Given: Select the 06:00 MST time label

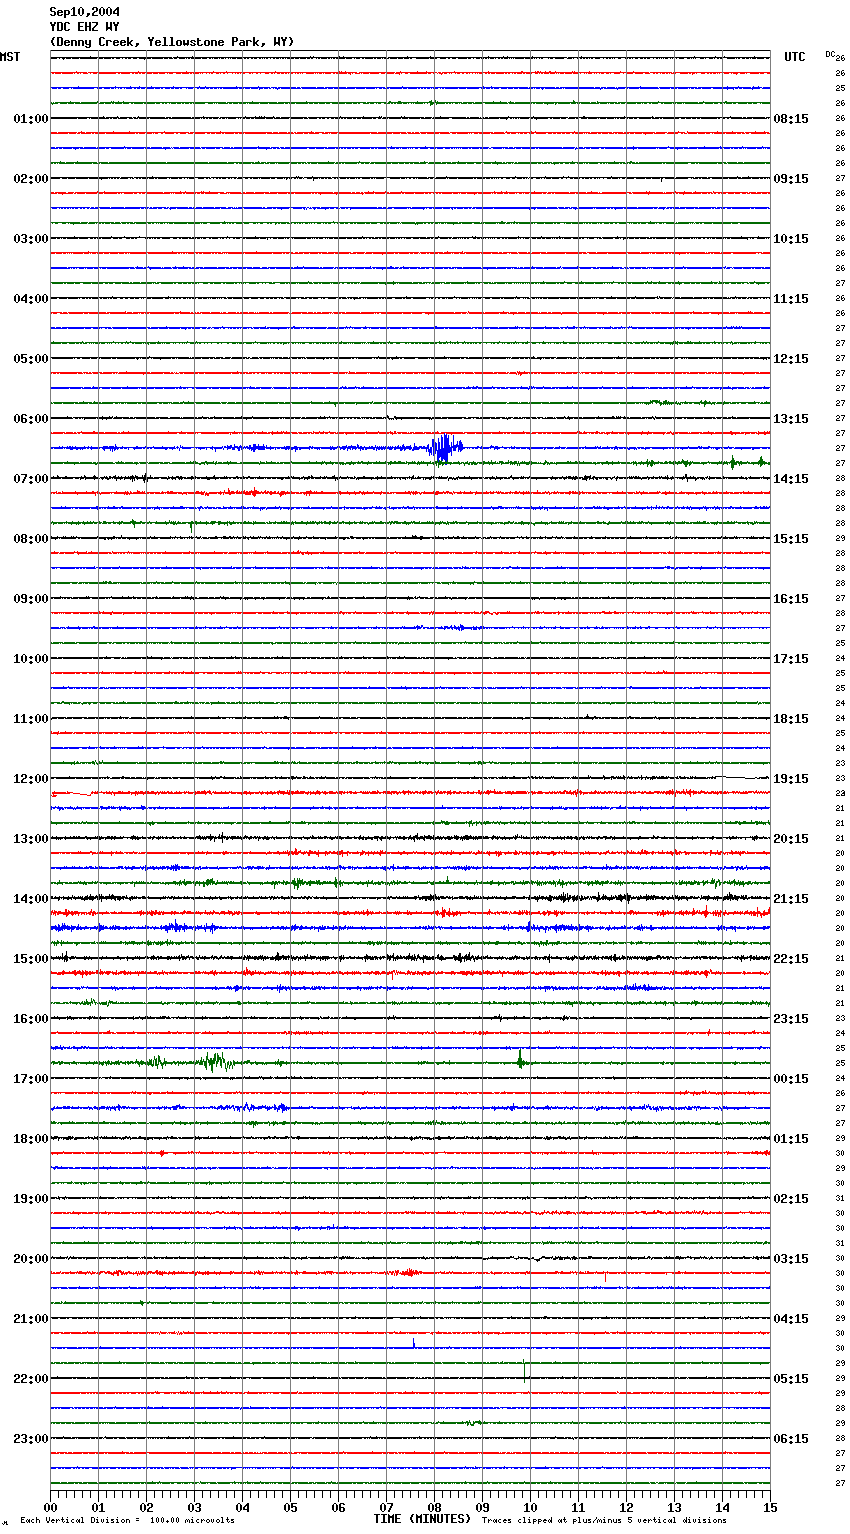Looking at the screenshot, I should coord(31,419).
